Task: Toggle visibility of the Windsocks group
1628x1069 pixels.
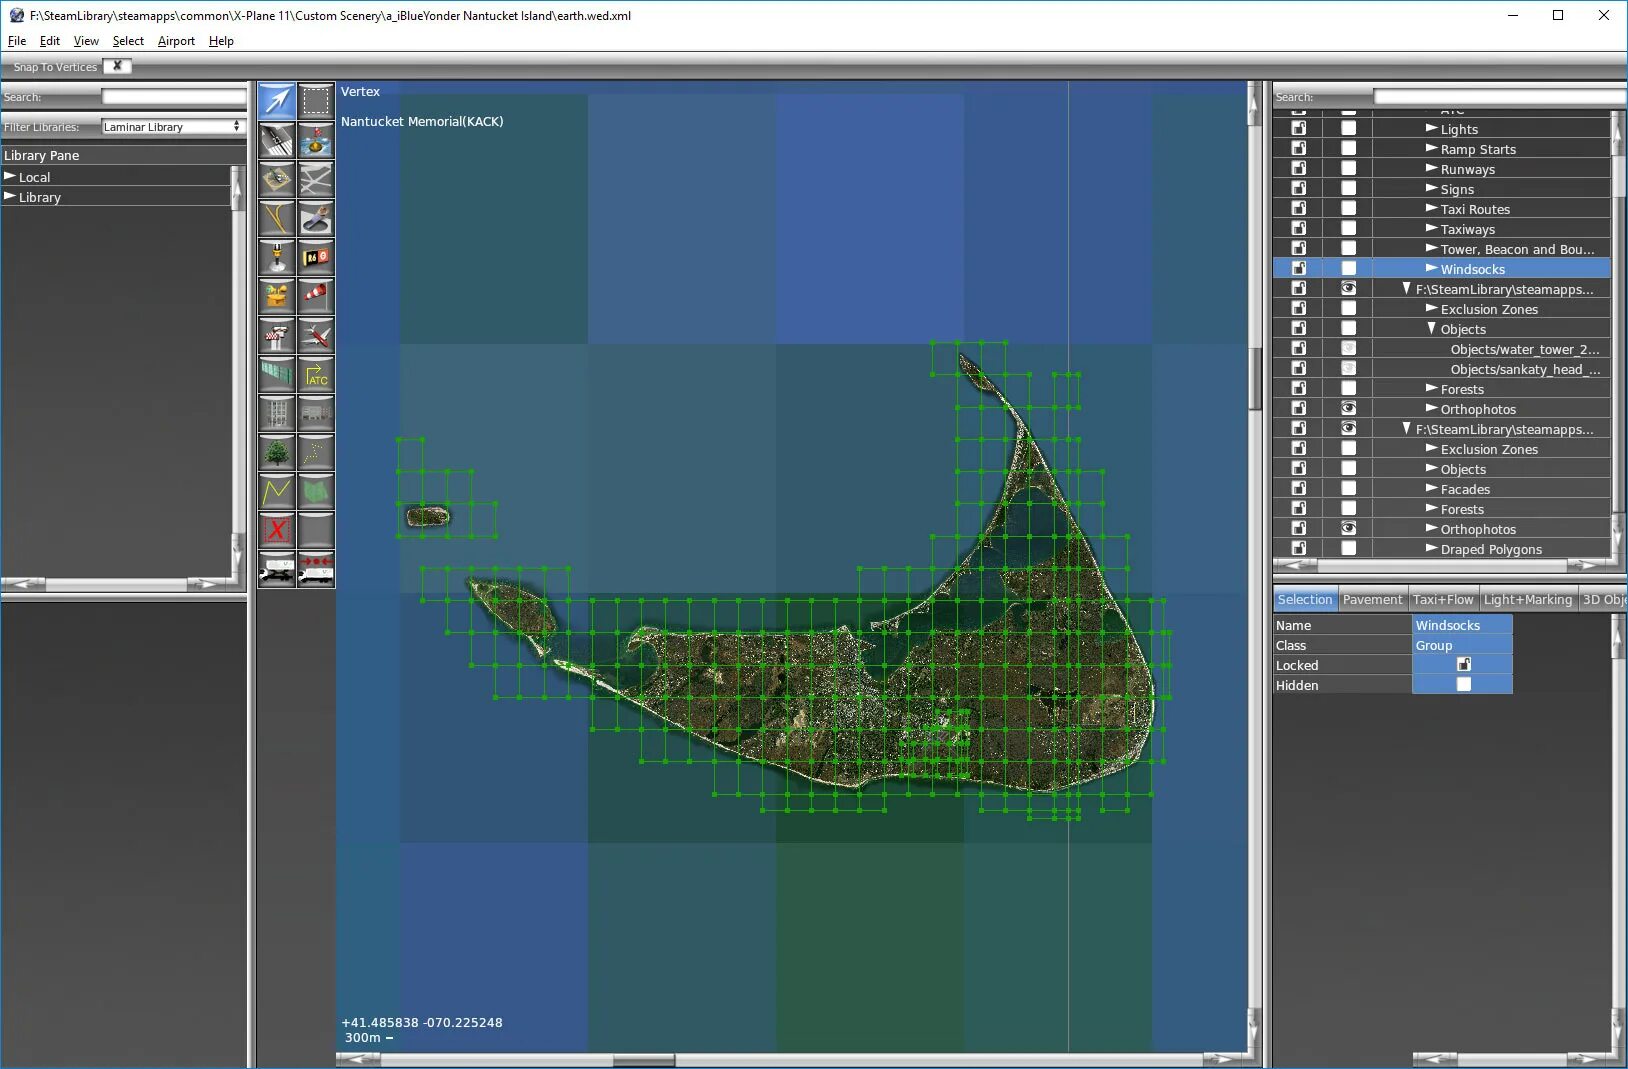Action: 1348,268
